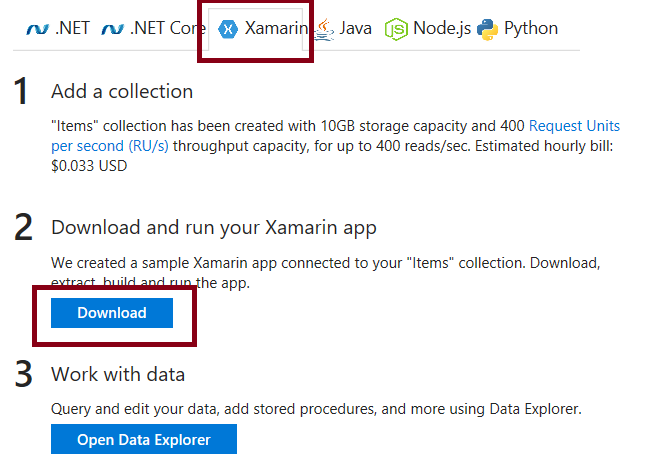Choose the Node.js tab label
This screenshot has width=650, height=469.
click(x=441, y=29)
